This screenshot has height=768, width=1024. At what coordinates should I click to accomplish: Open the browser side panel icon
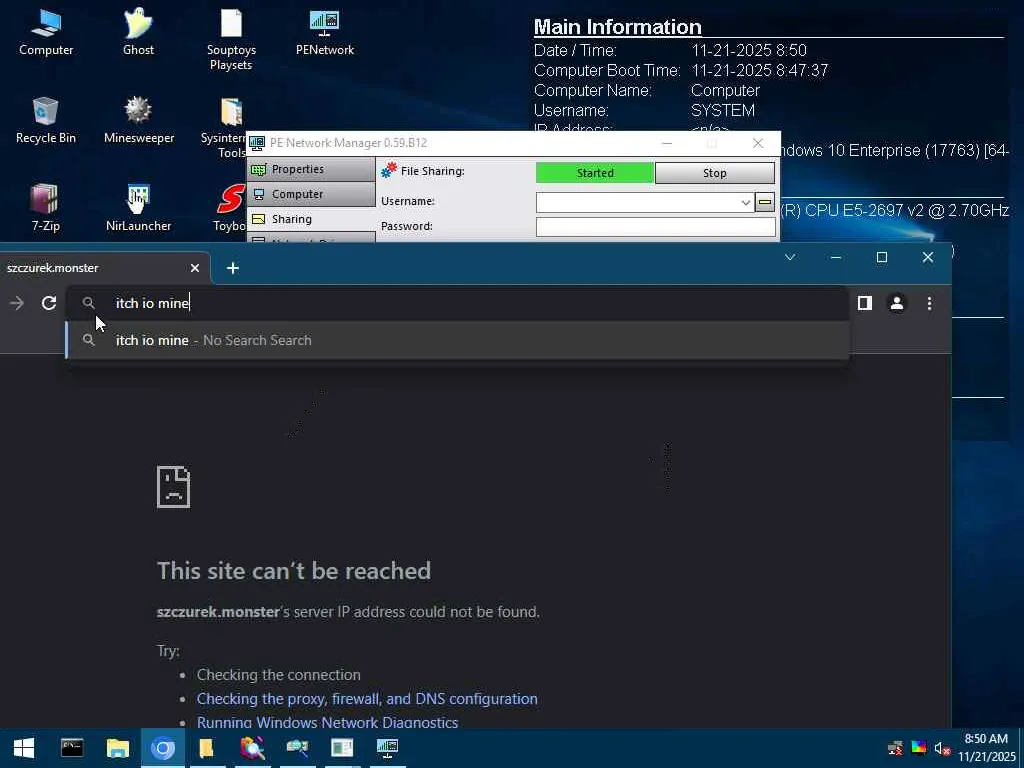coord(865,303)
